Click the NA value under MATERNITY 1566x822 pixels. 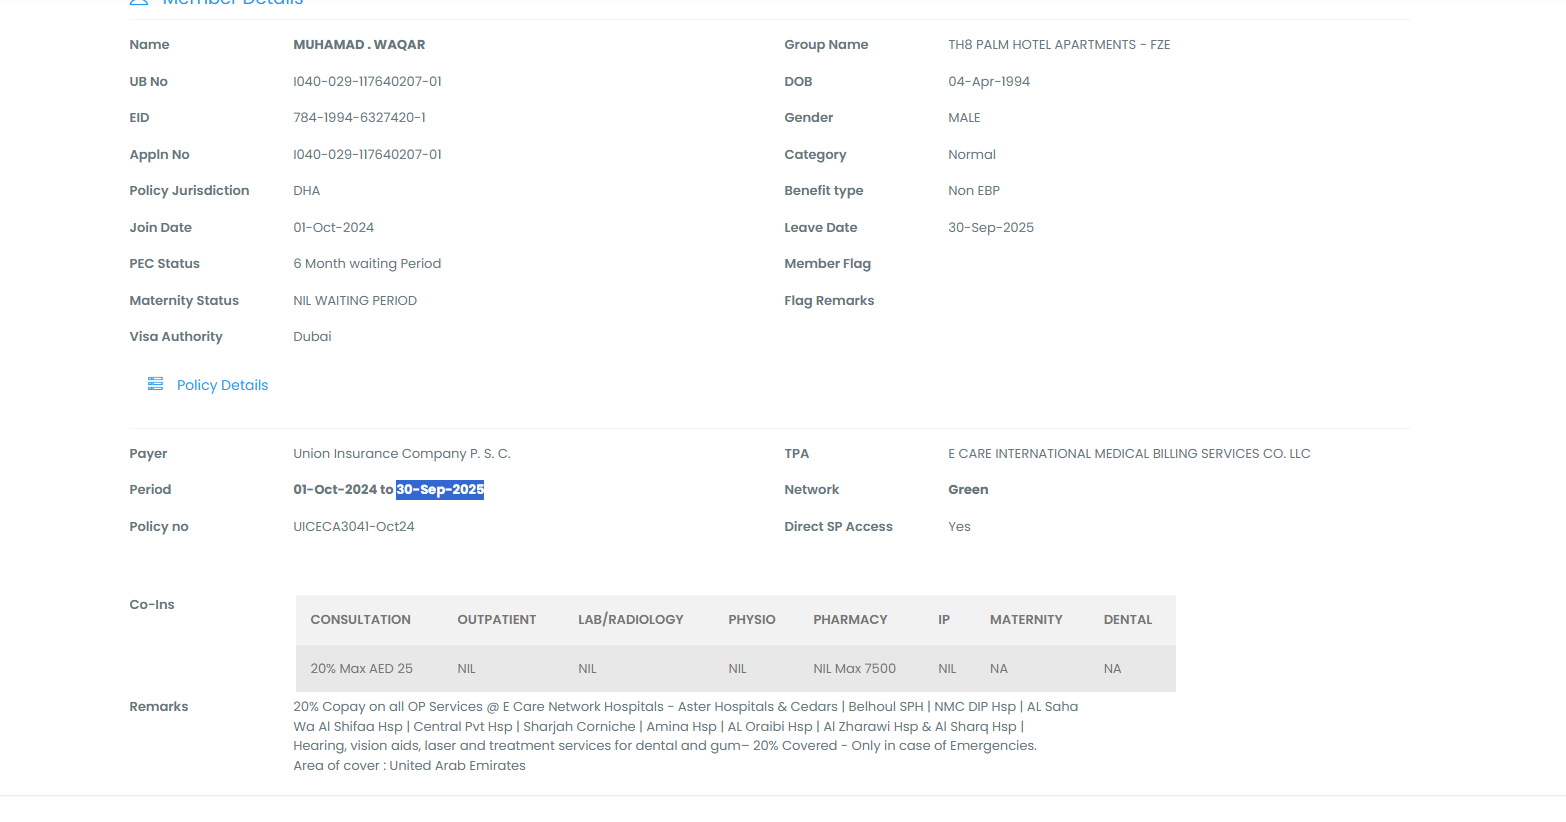tap(999, 669)
